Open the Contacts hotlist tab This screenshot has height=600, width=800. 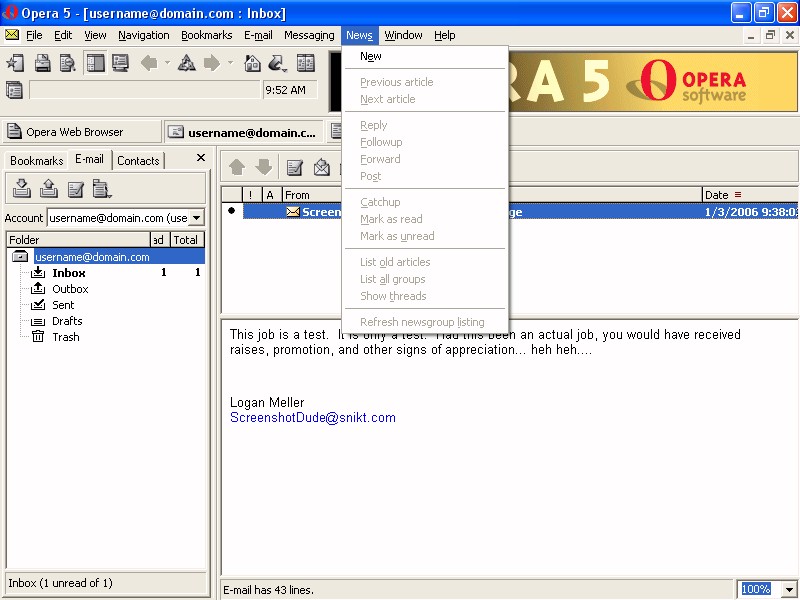tap(138, 161)
